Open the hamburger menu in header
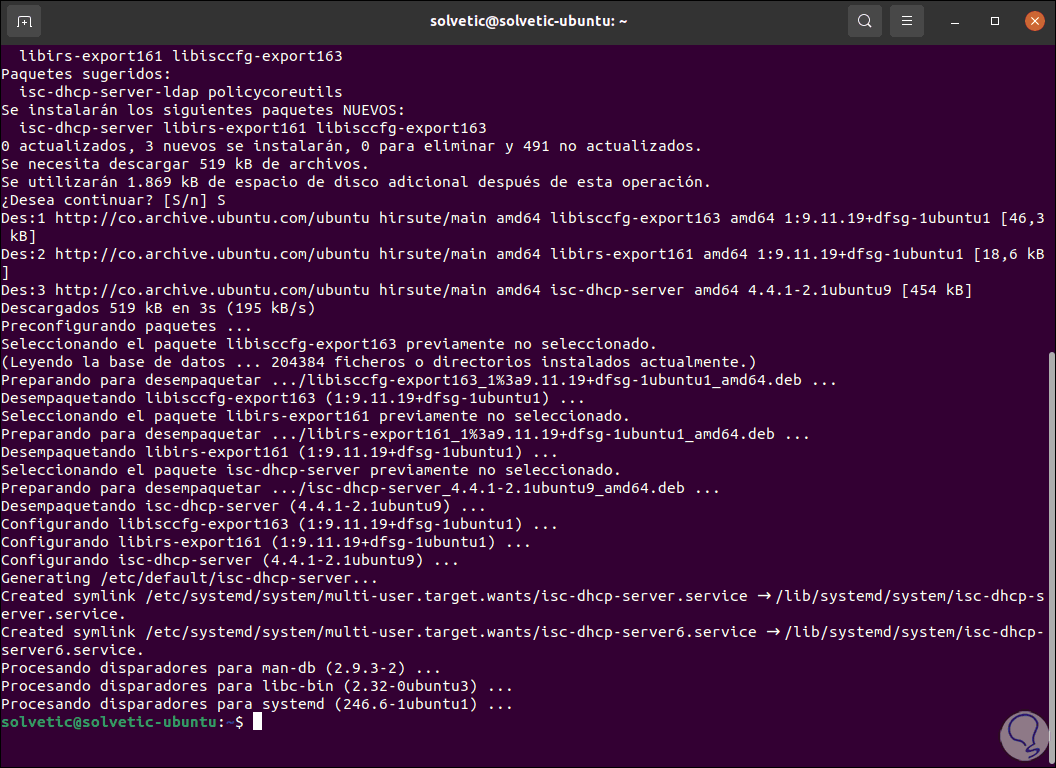Image resolution: width=1056 pixels, height=768 pixels. (907, 21)
